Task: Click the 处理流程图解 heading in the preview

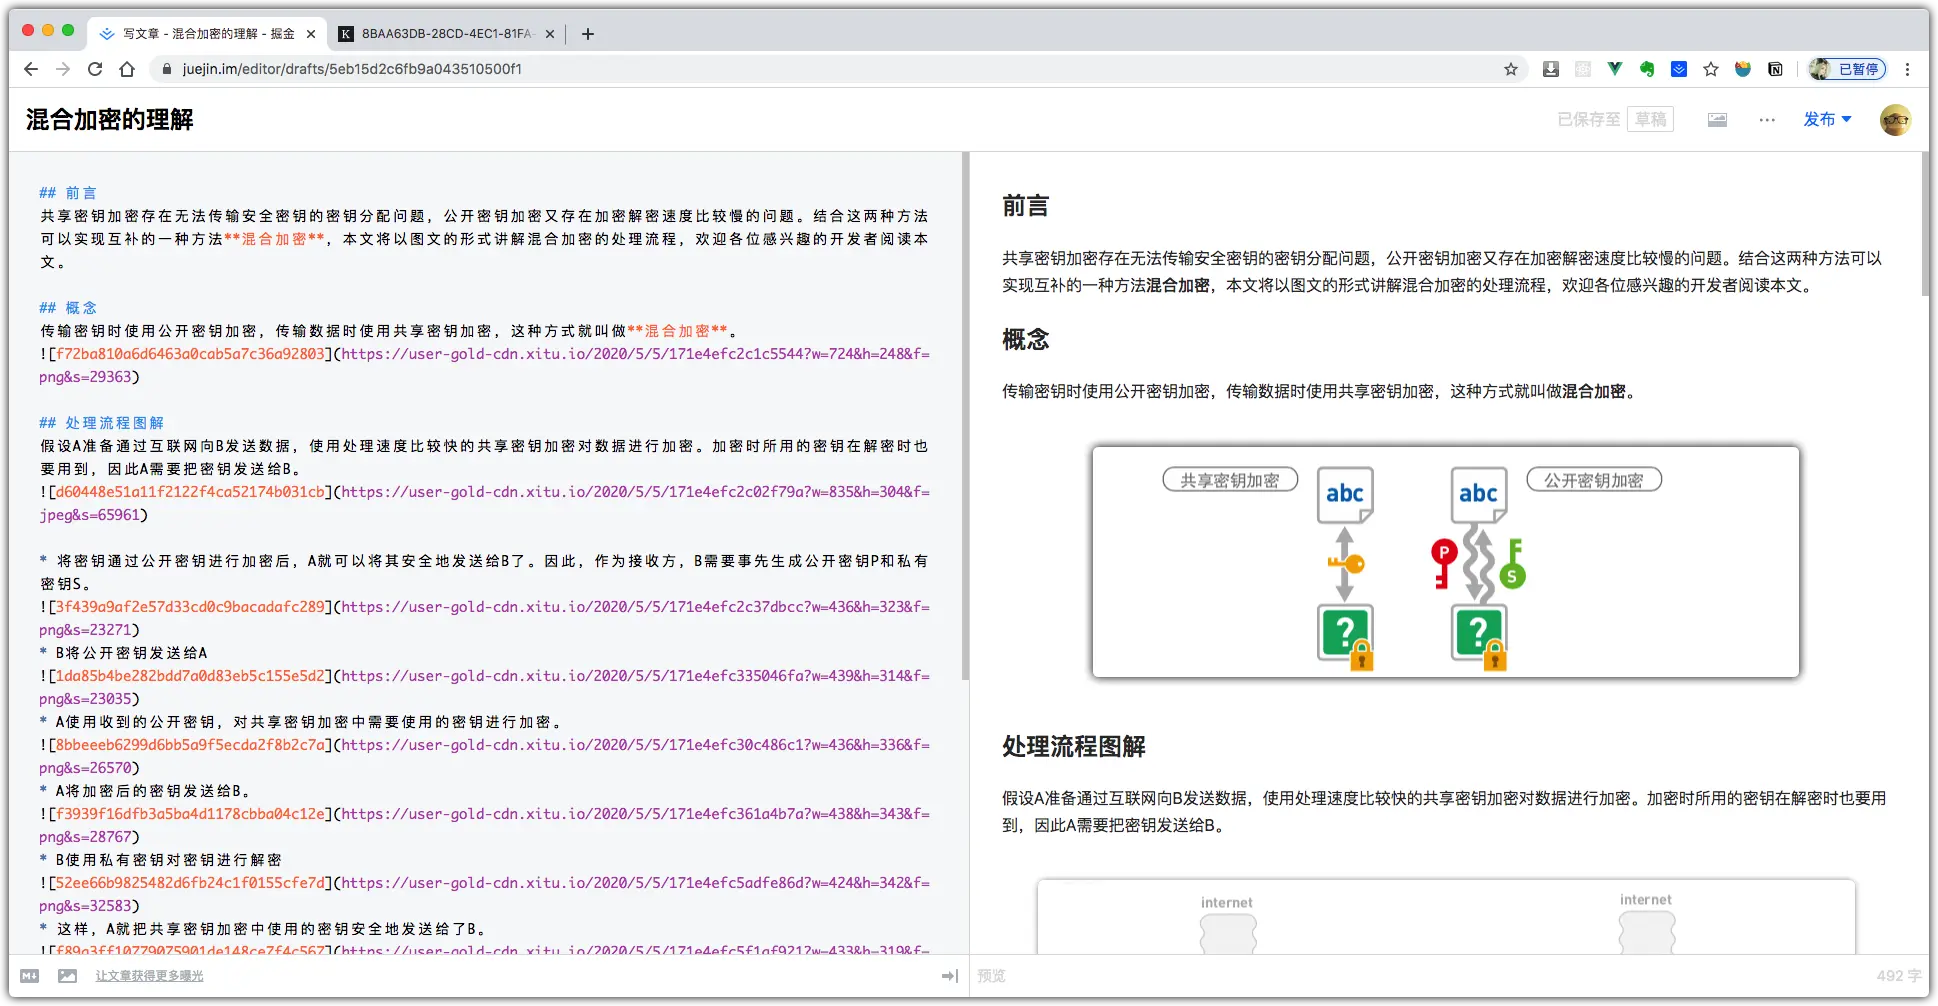Action: coord(1074,747)
